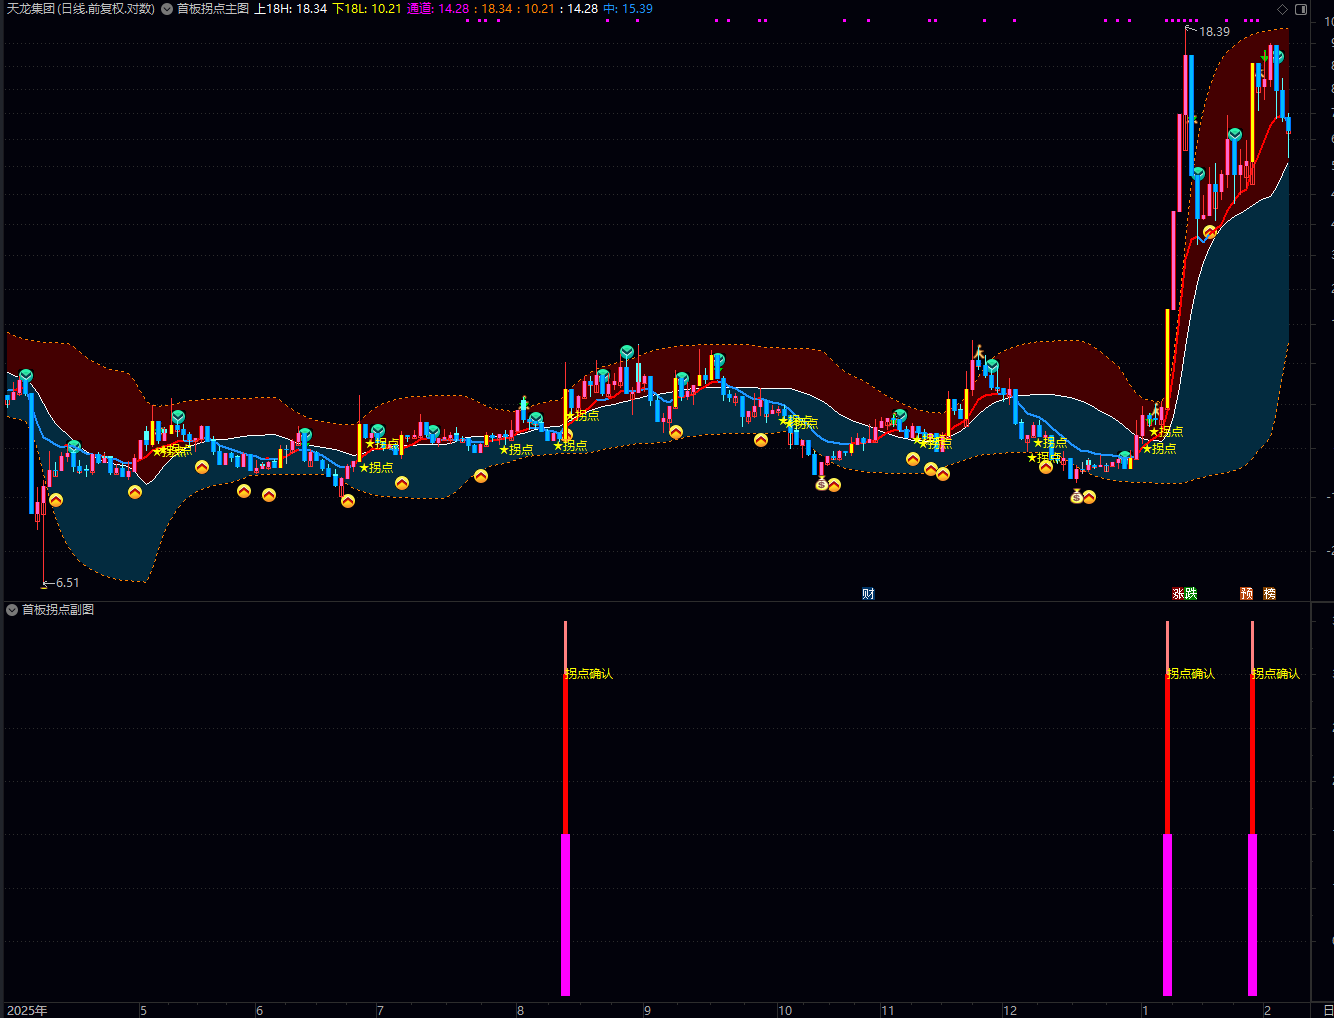Screen dimensions: 1334x1018
Task: Click the magenta signal bar before February
Action: (1252, 914)
